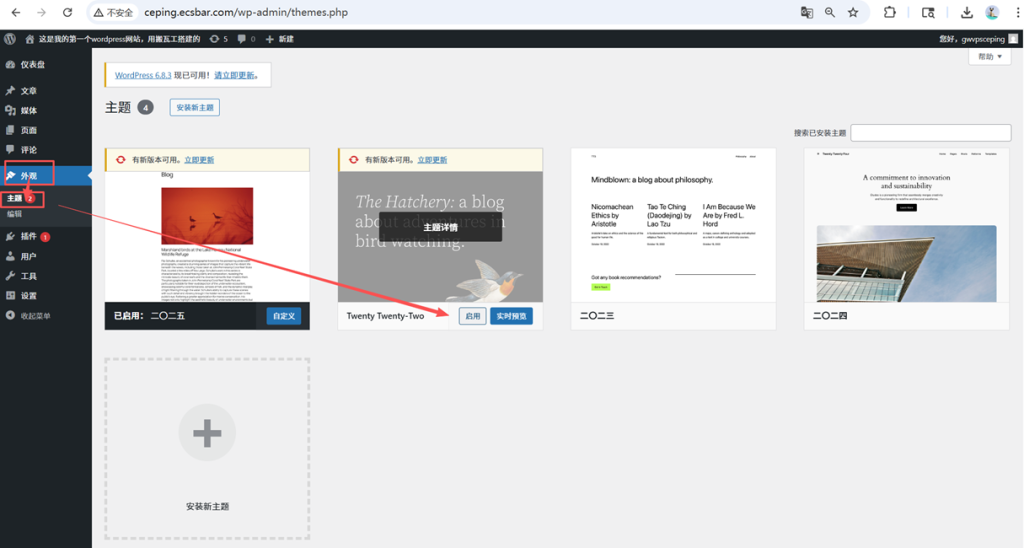Click 实时预览 live preview button
This screenshot has height=548, width=1024.
pyautogui.click(x=511, y=316)
